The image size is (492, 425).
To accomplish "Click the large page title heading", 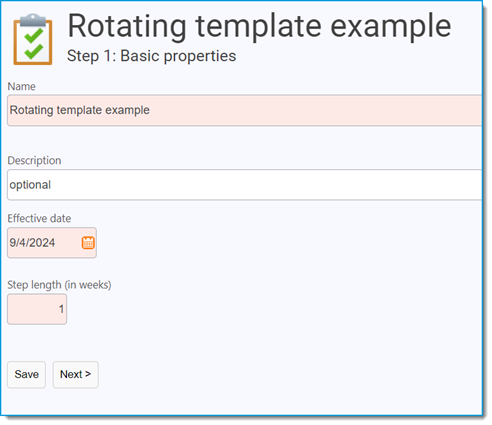I will [x=259, y=26].
